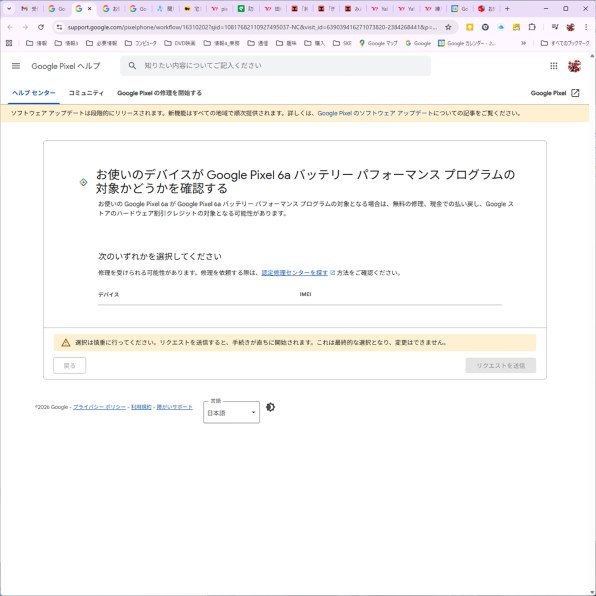Click the search magnifier icon in the help search
This screenshot has width=596, height=596.
point(132,65)
